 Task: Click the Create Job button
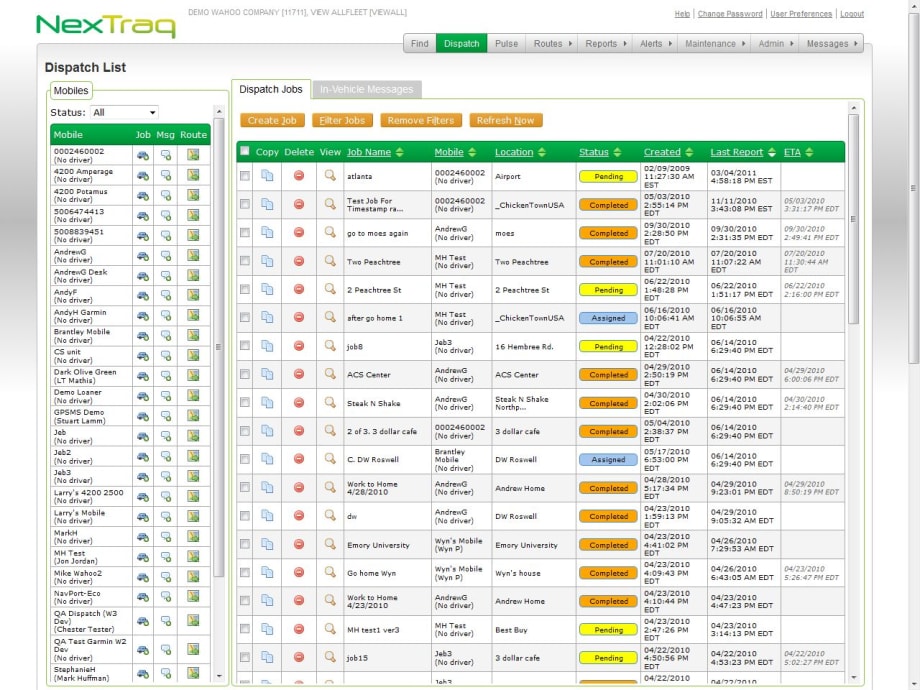point(272,120)
